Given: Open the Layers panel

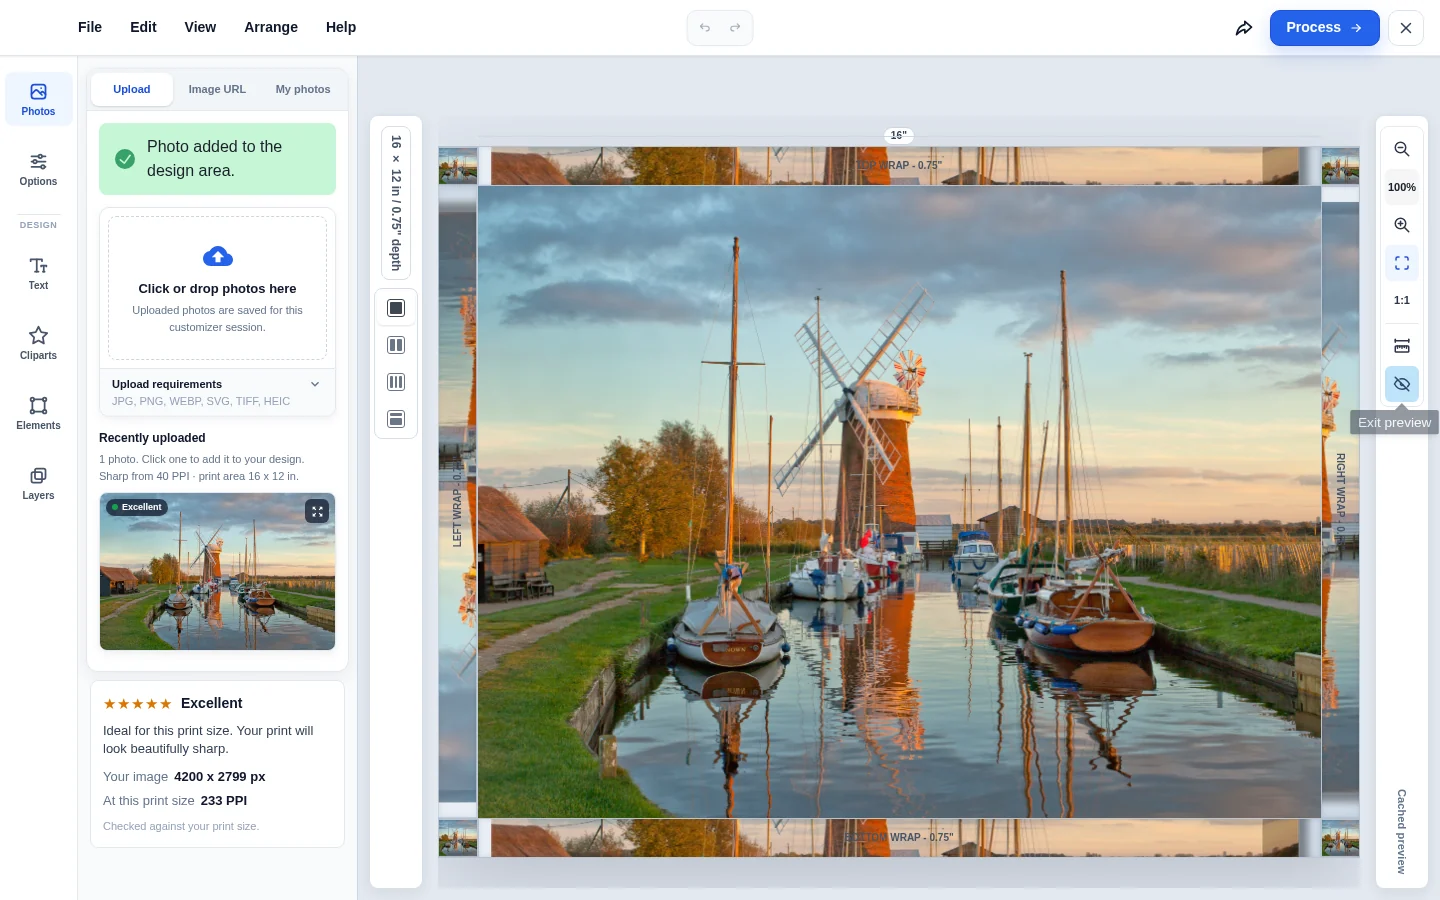Looking at the screenshot, I should [x=39, y=483].
